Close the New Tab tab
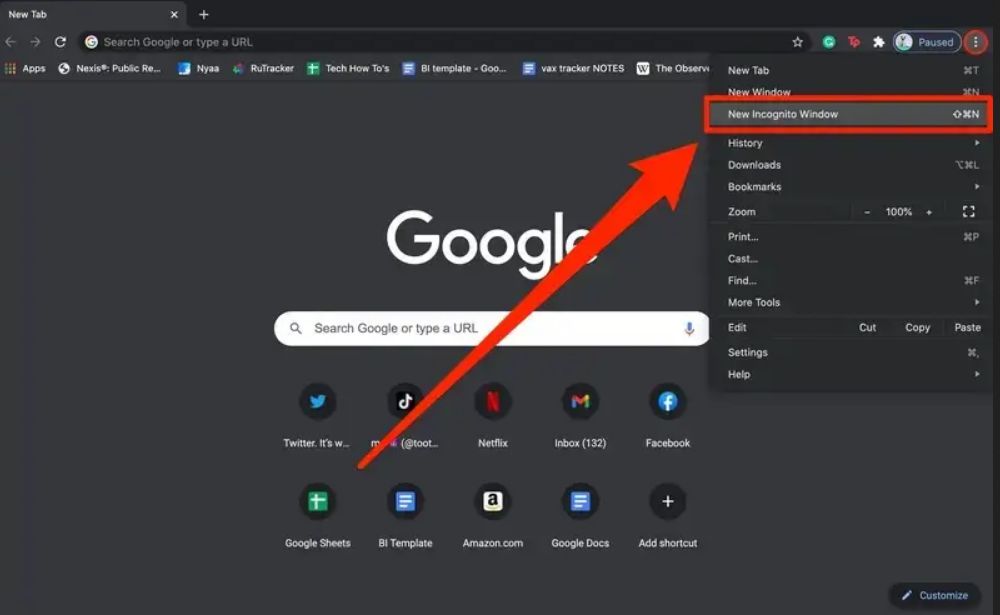1000x615 pixels. [x=174, y=14]
